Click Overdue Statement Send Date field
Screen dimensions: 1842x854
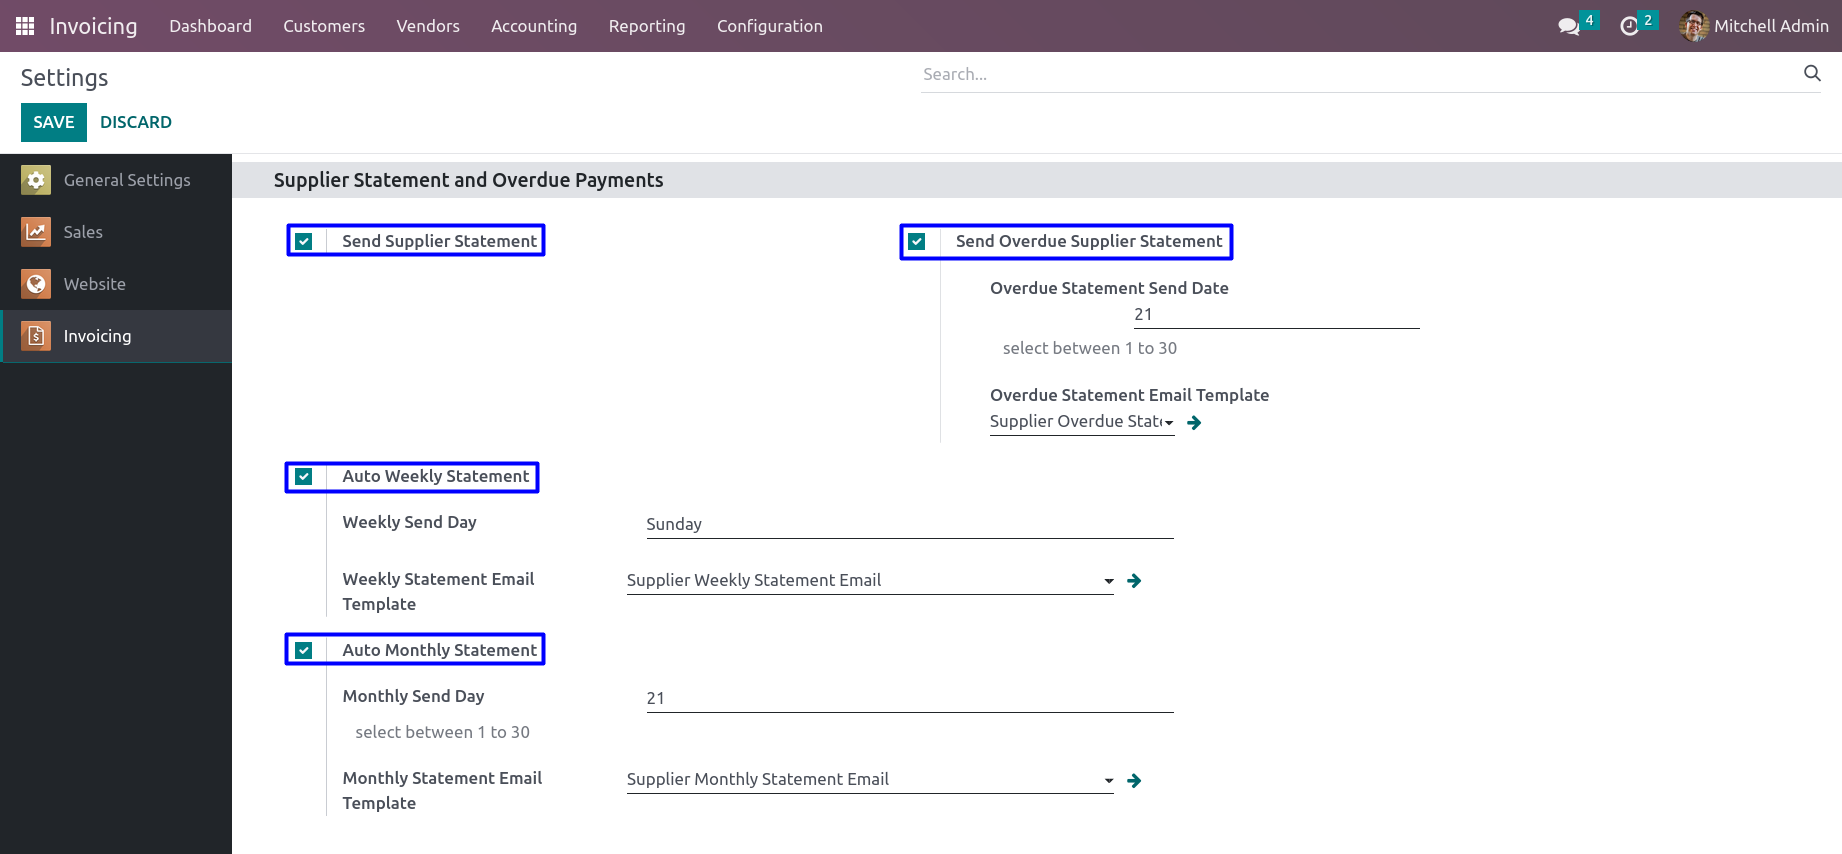coord(1277,315)
